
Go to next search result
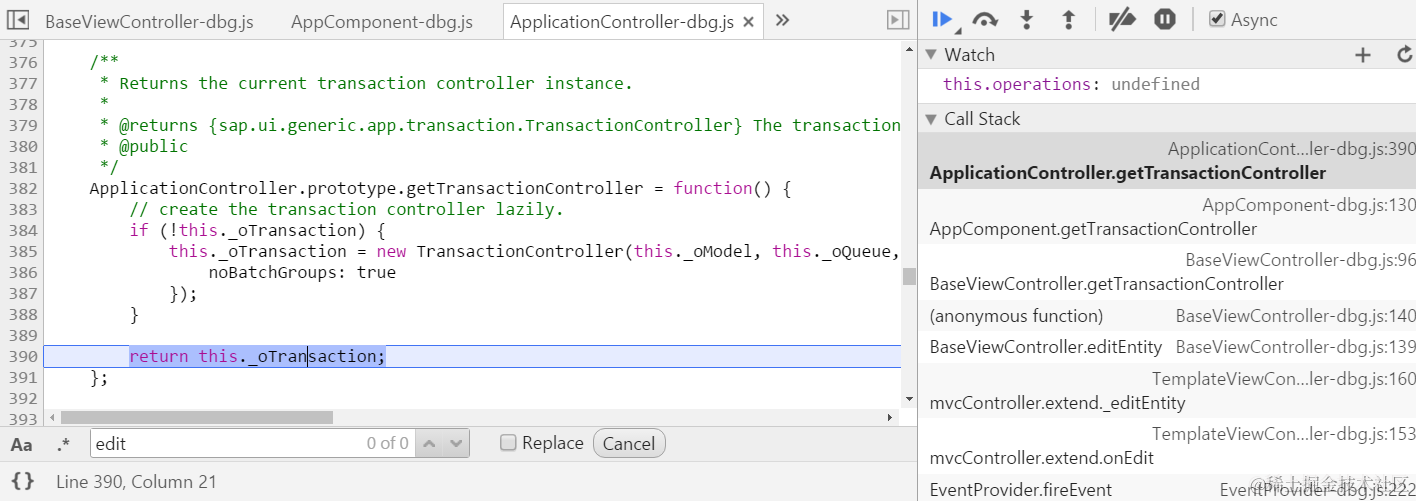coord(456,443)
